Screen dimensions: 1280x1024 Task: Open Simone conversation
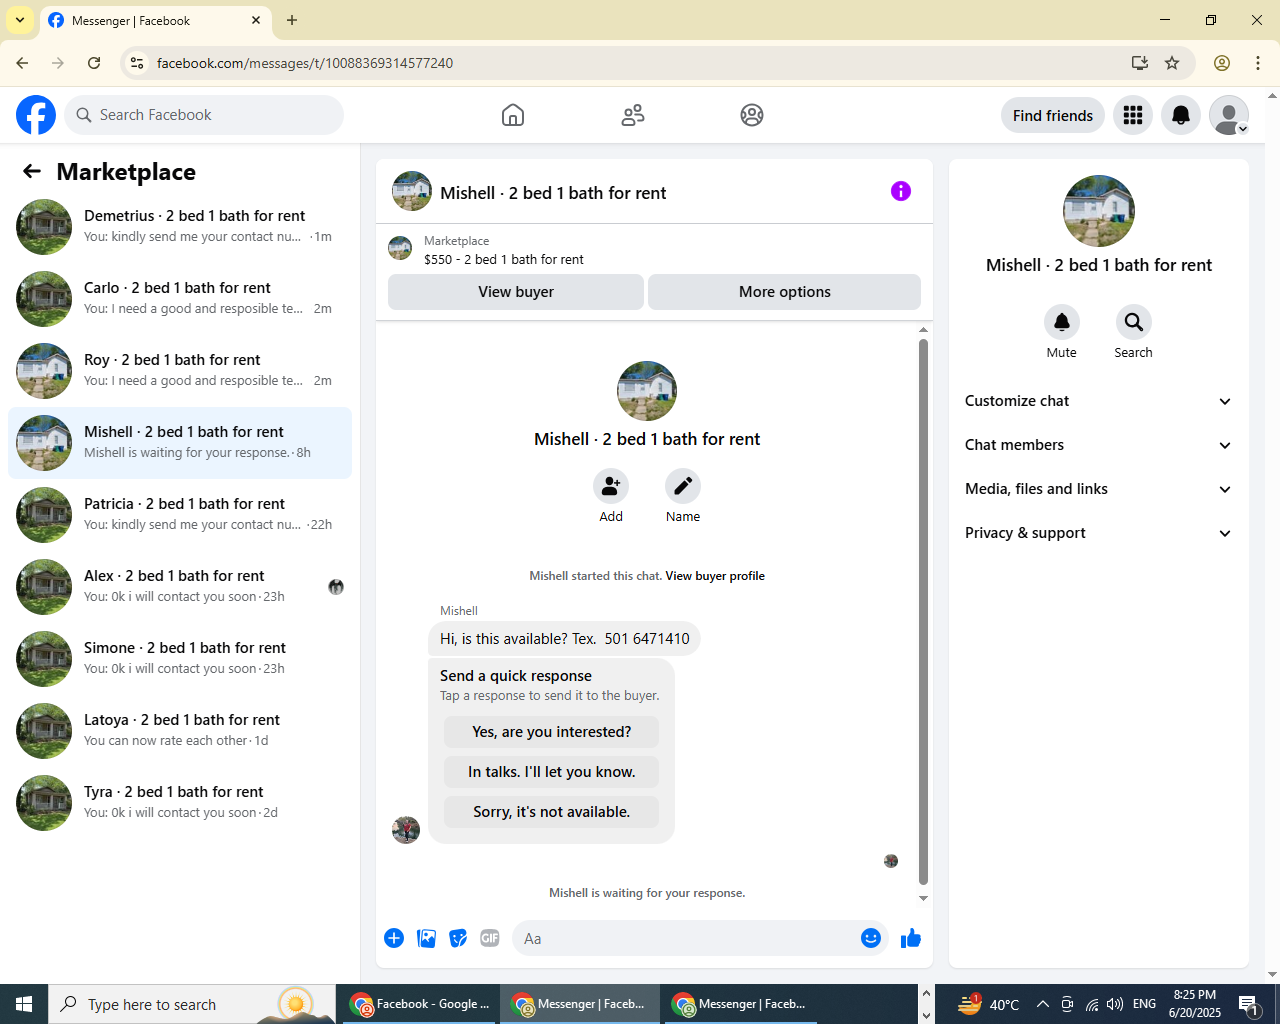click(x=180, y=659)
